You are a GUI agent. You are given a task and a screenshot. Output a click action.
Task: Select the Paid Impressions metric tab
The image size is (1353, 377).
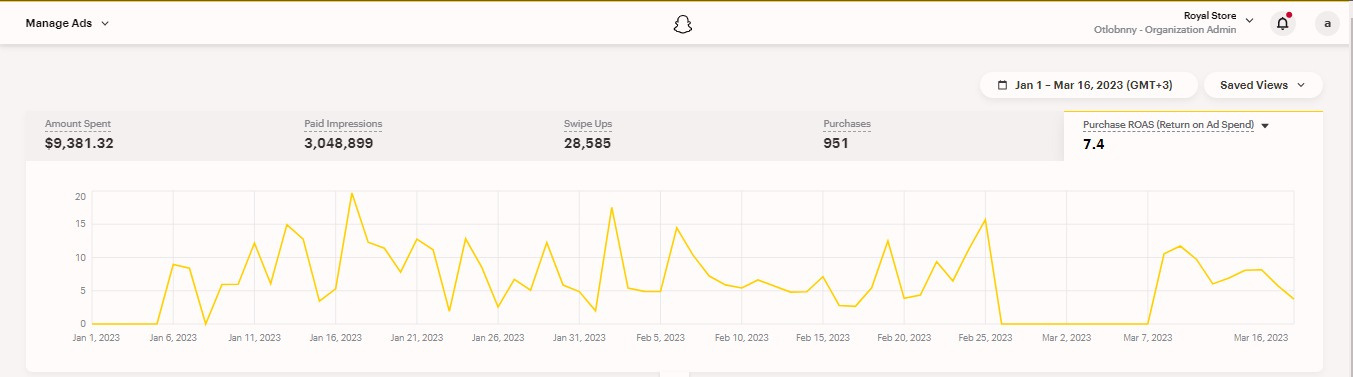(x=414, y=135)
